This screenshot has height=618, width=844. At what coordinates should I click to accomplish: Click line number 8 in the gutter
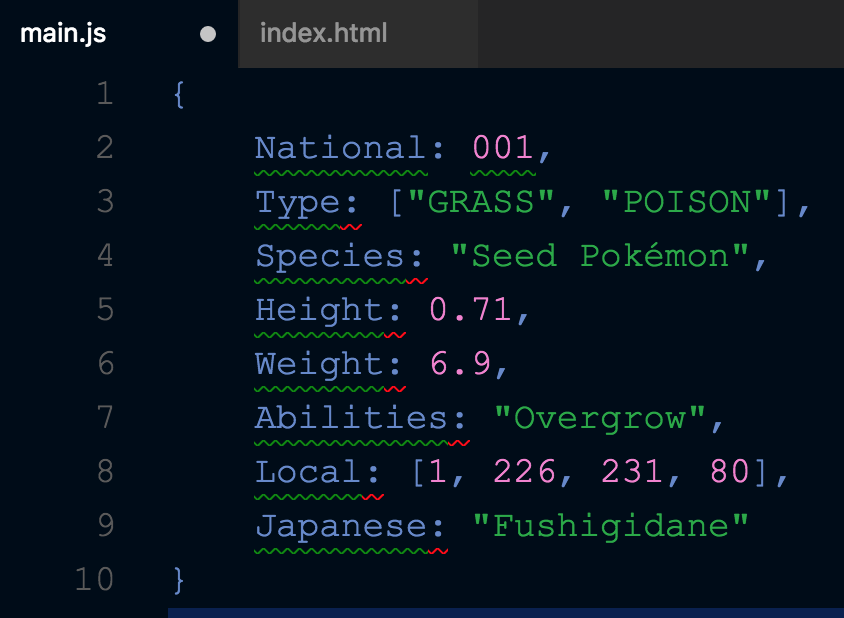tap(105, 472)
